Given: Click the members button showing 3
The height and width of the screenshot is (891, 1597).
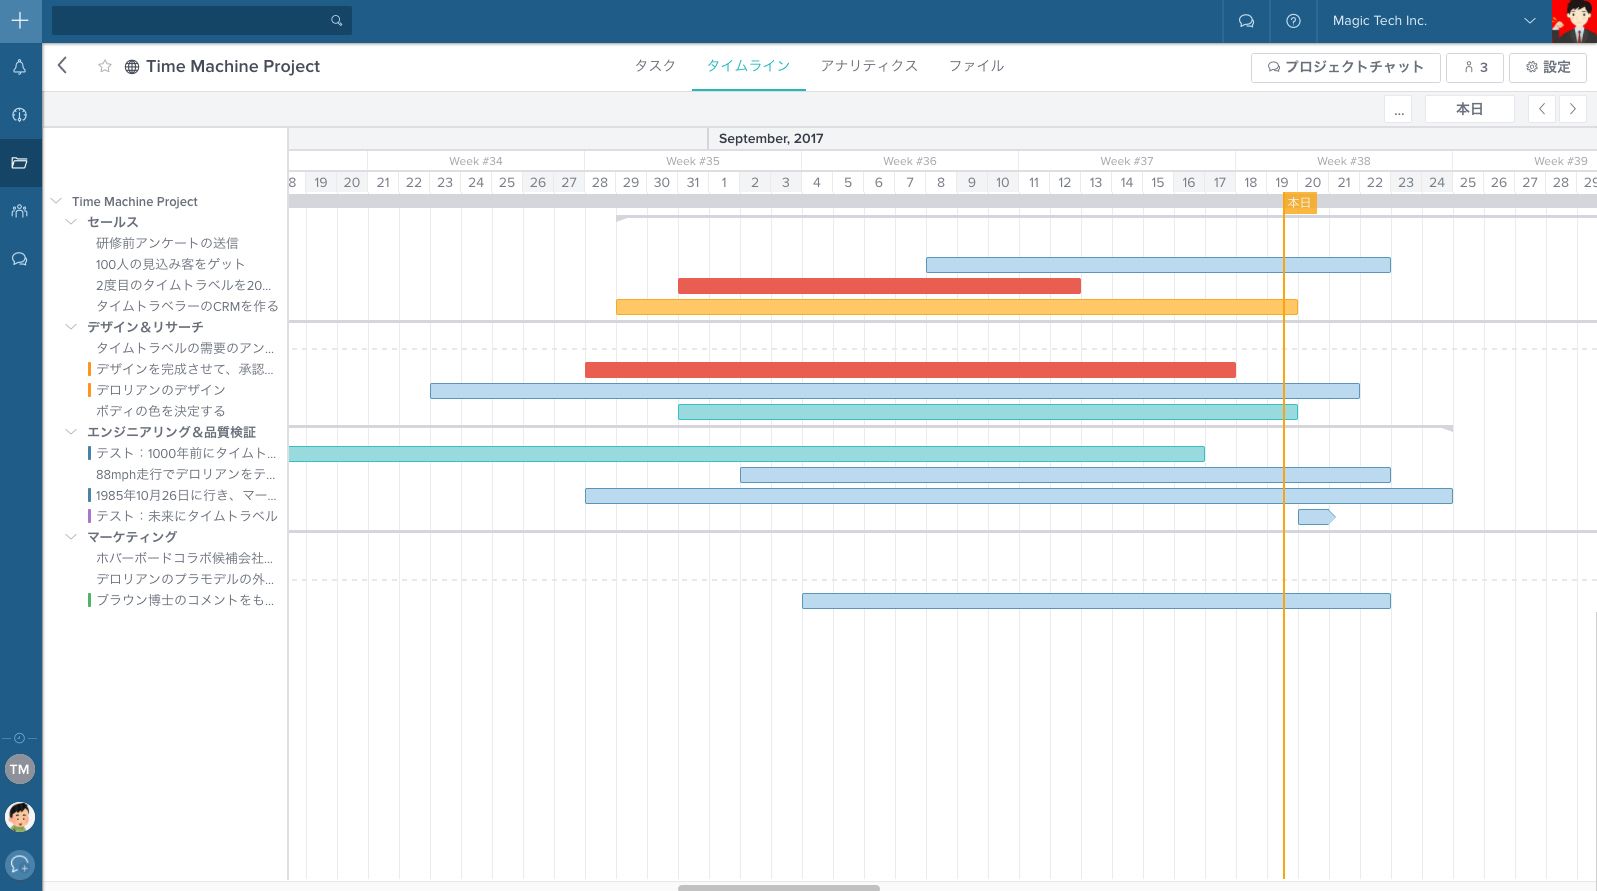Looking at the screenshot, I should click(1475, 67).
